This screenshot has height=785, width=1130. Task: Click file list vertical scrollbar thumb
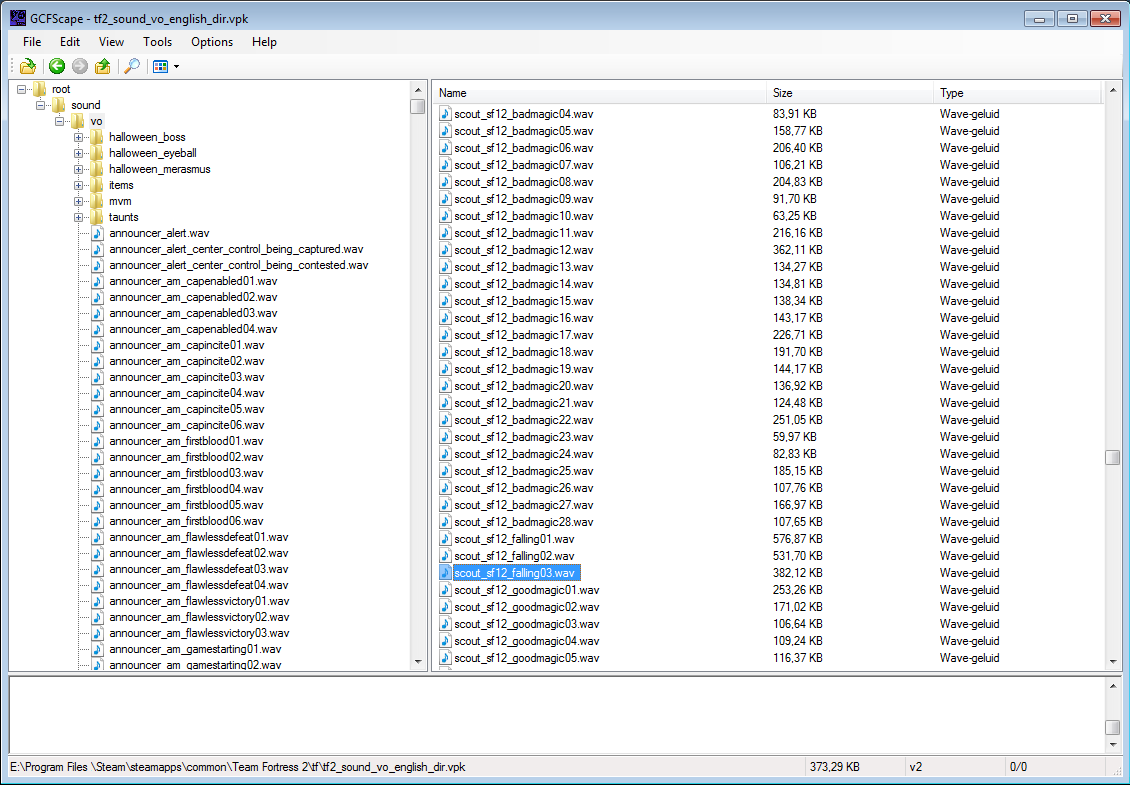click(1113, 458)
